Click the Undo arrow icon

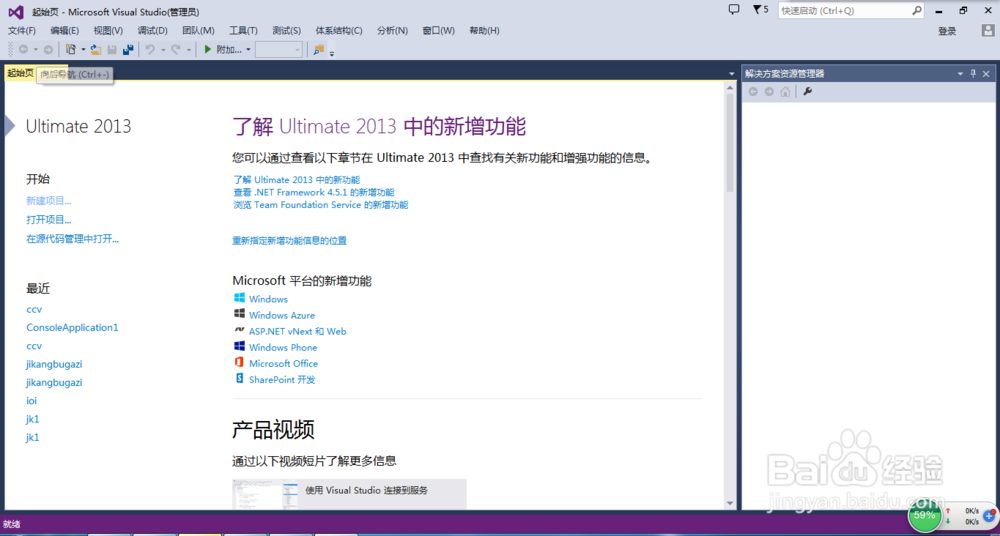coord(150,49)
